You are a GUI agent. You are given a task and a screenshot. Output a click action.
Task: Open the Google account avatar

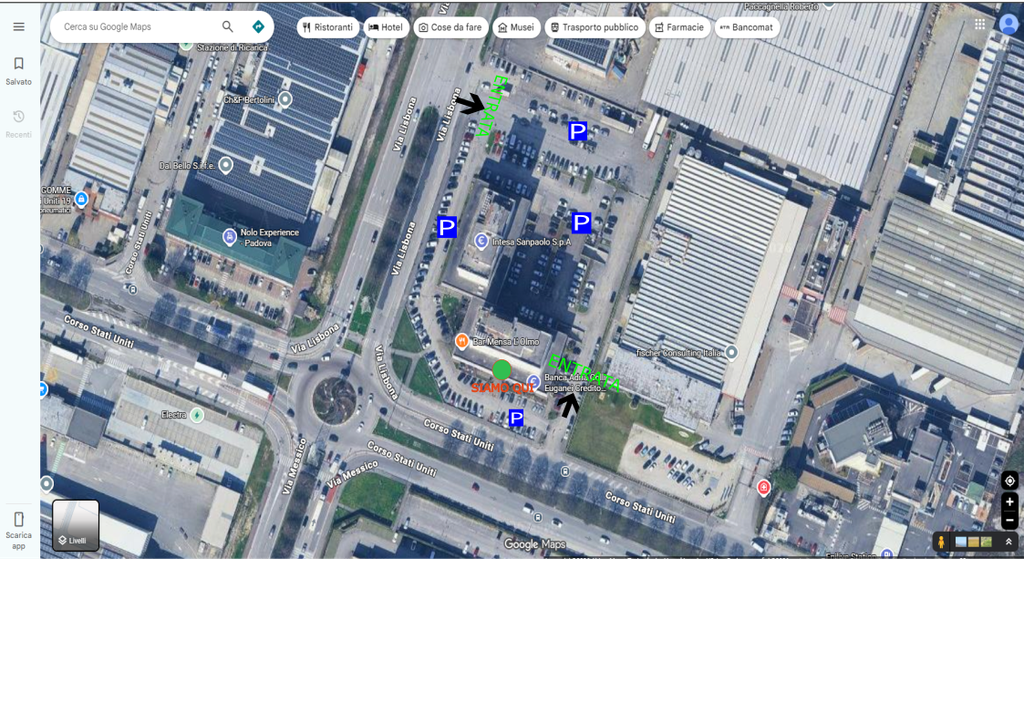1008,24
